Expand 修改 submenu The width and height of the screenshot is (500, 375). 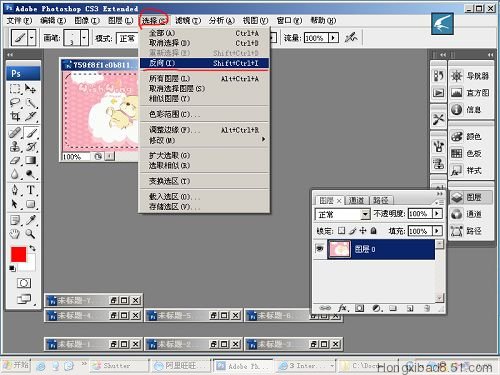coord(204,140)
